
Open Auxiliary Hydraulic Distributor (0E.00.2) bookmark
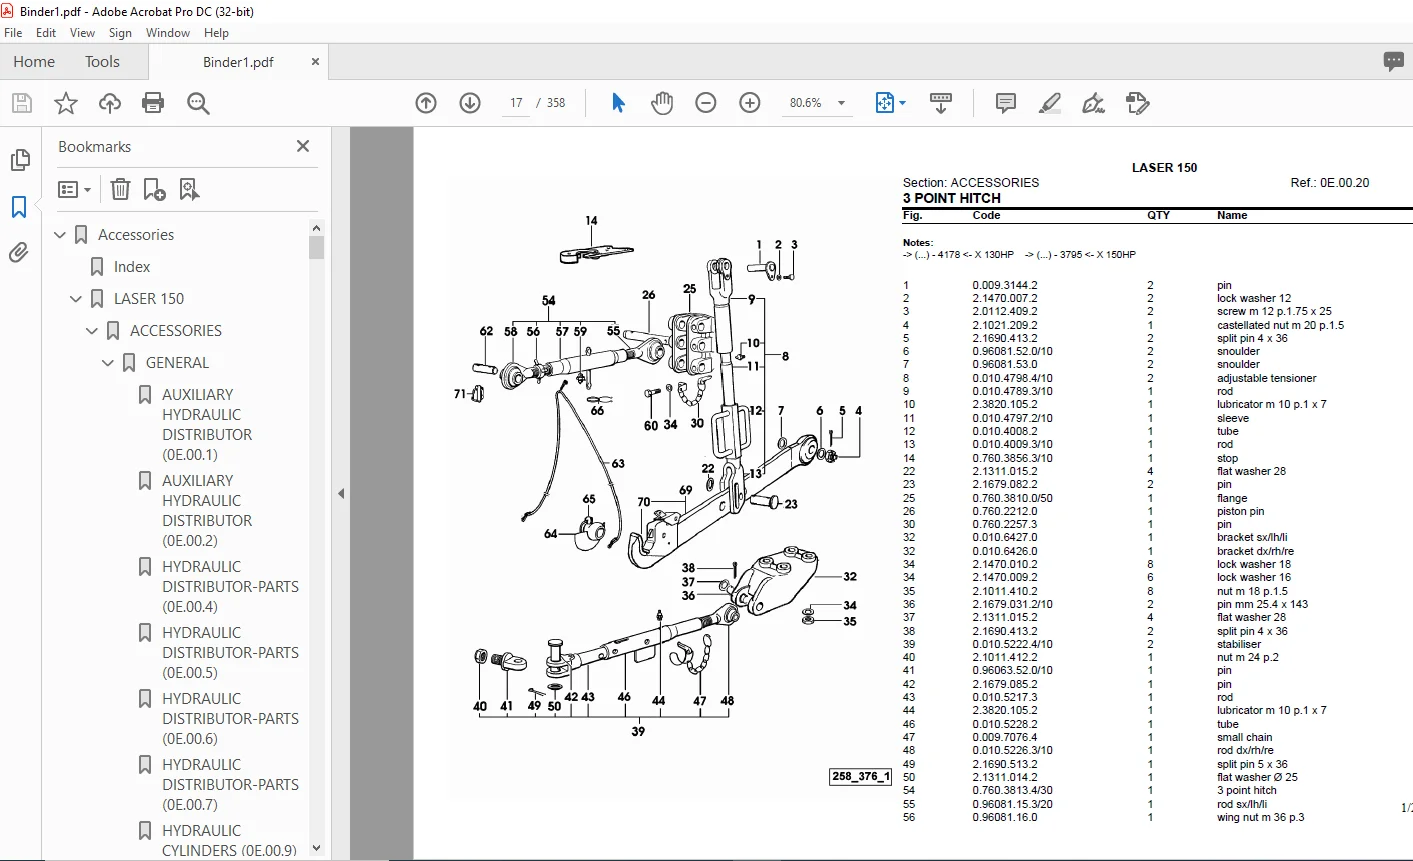207,511
